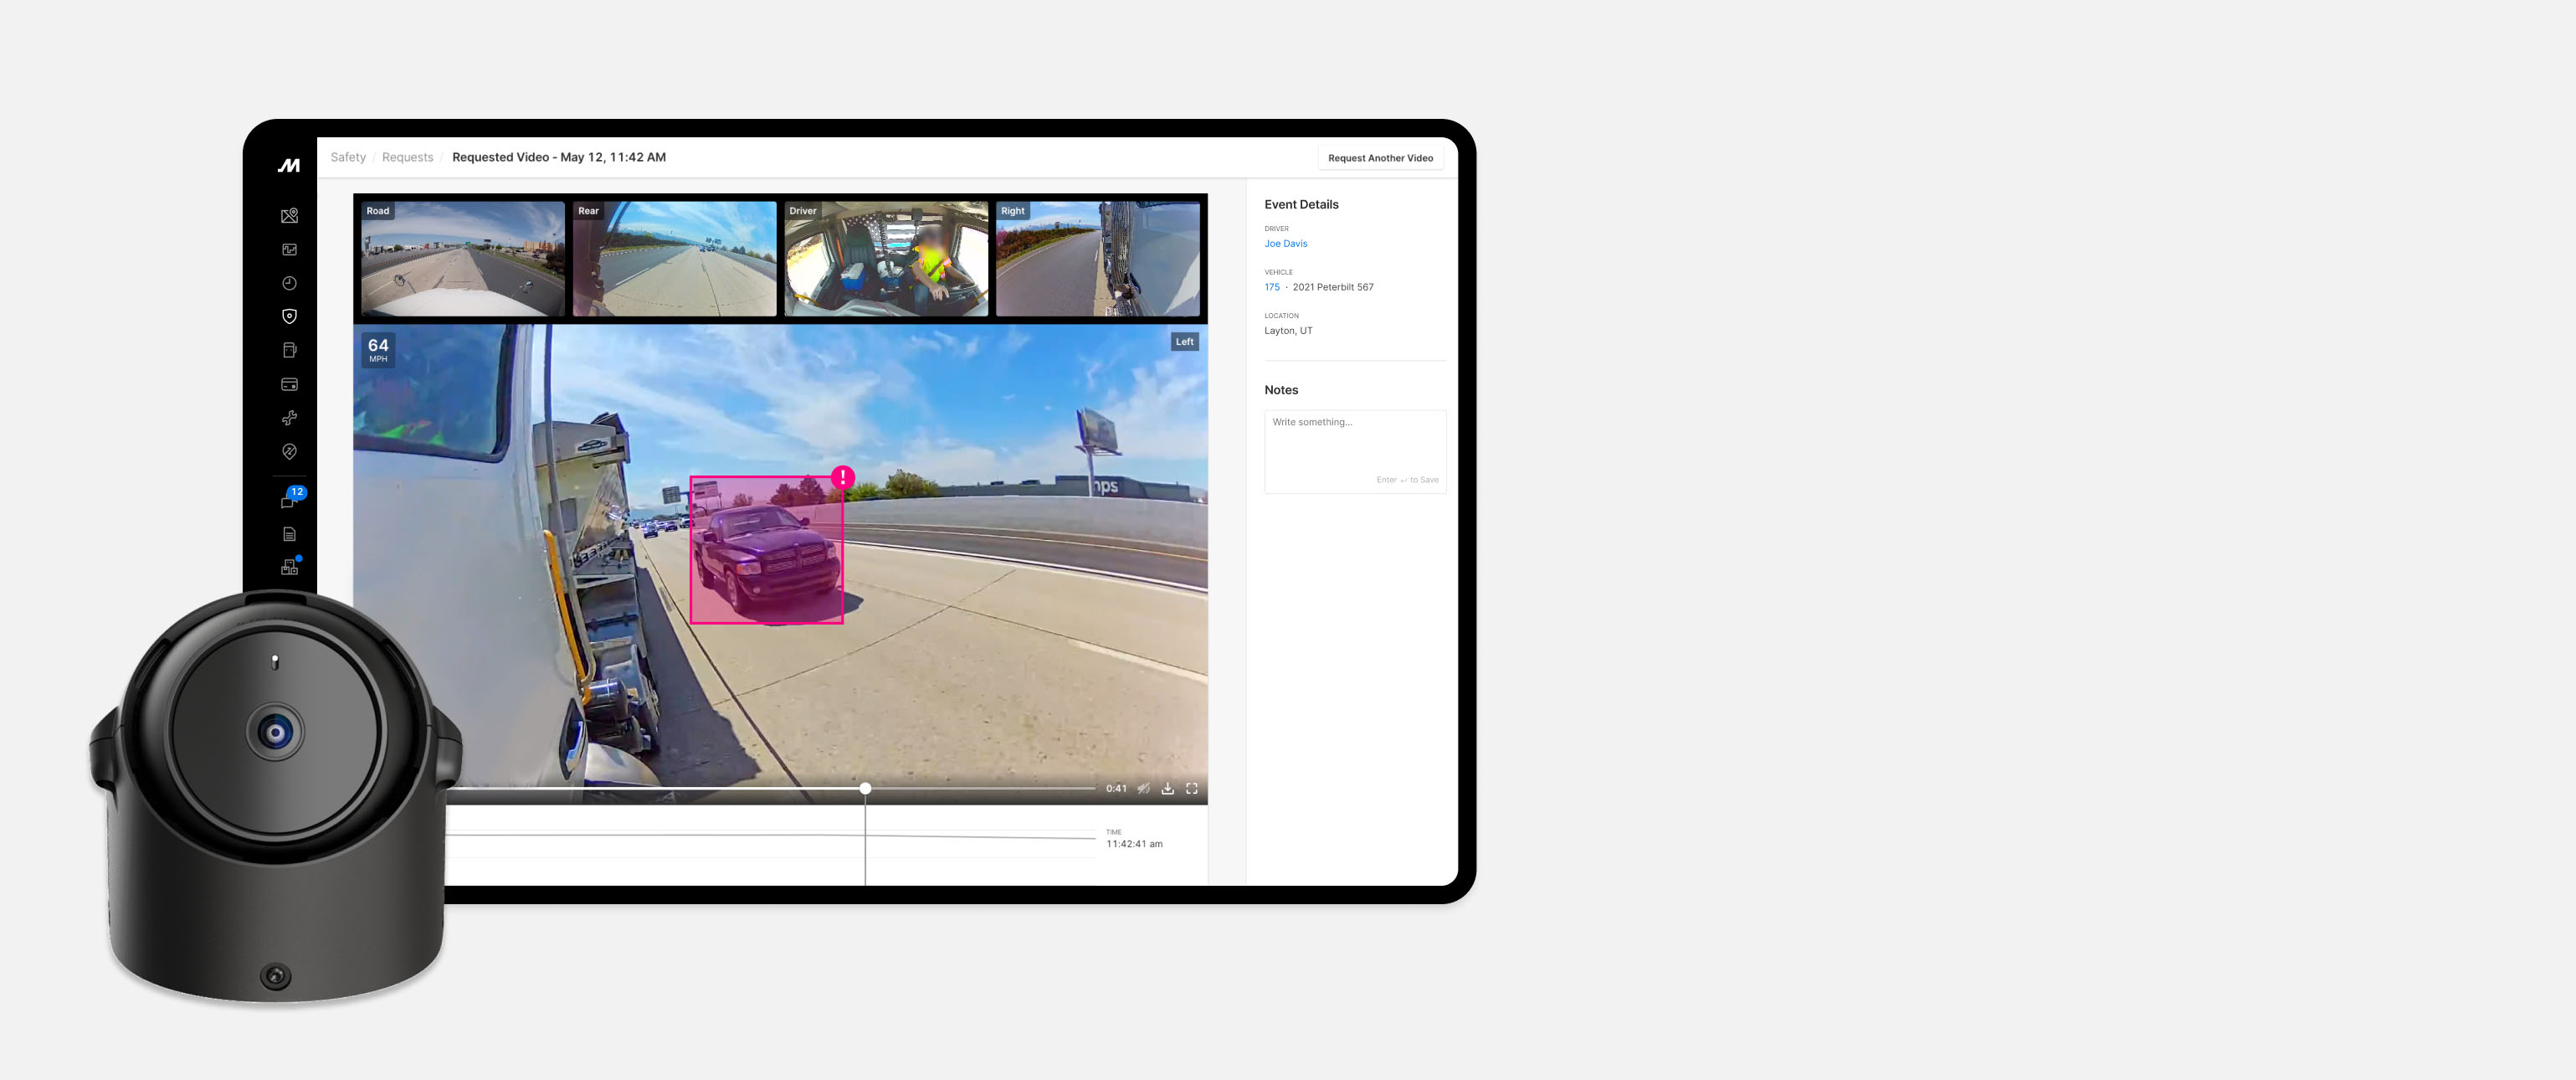Select the maintenance wrench icon
Screen dimensions: 2576x1080
tap(289, 418)
